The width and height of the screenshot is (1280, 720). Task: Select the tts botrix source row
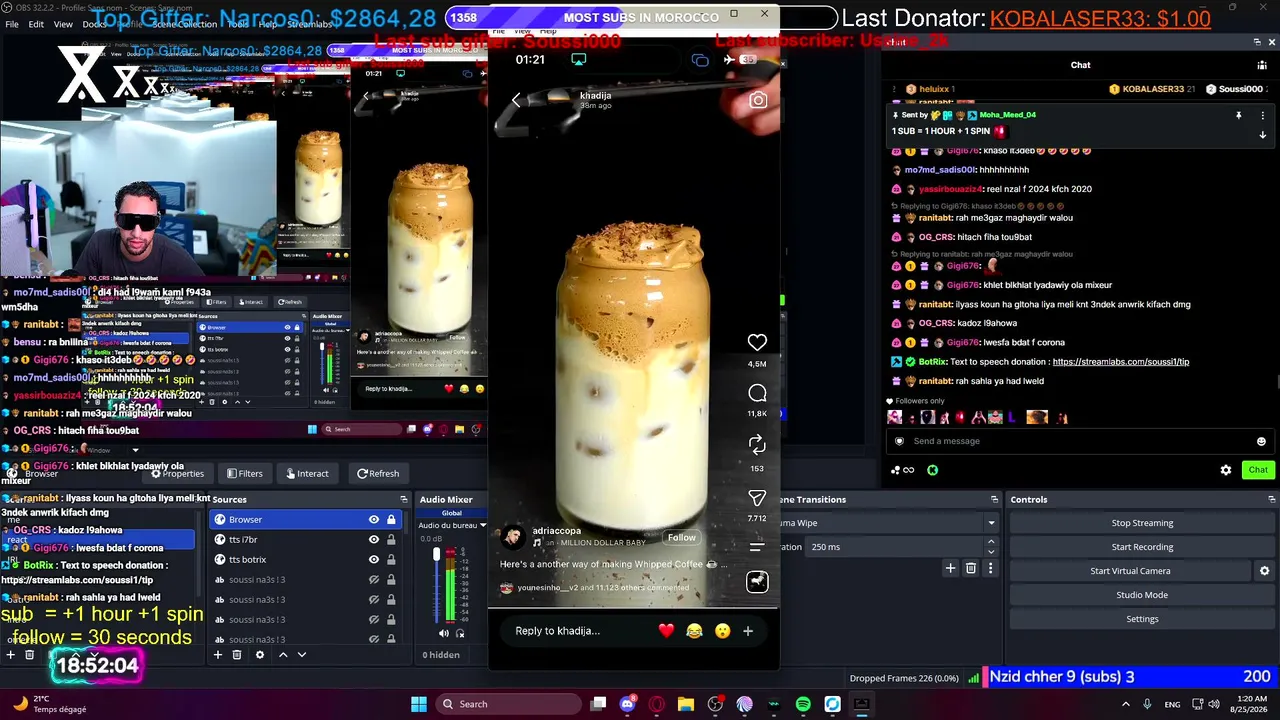point(305,560)
